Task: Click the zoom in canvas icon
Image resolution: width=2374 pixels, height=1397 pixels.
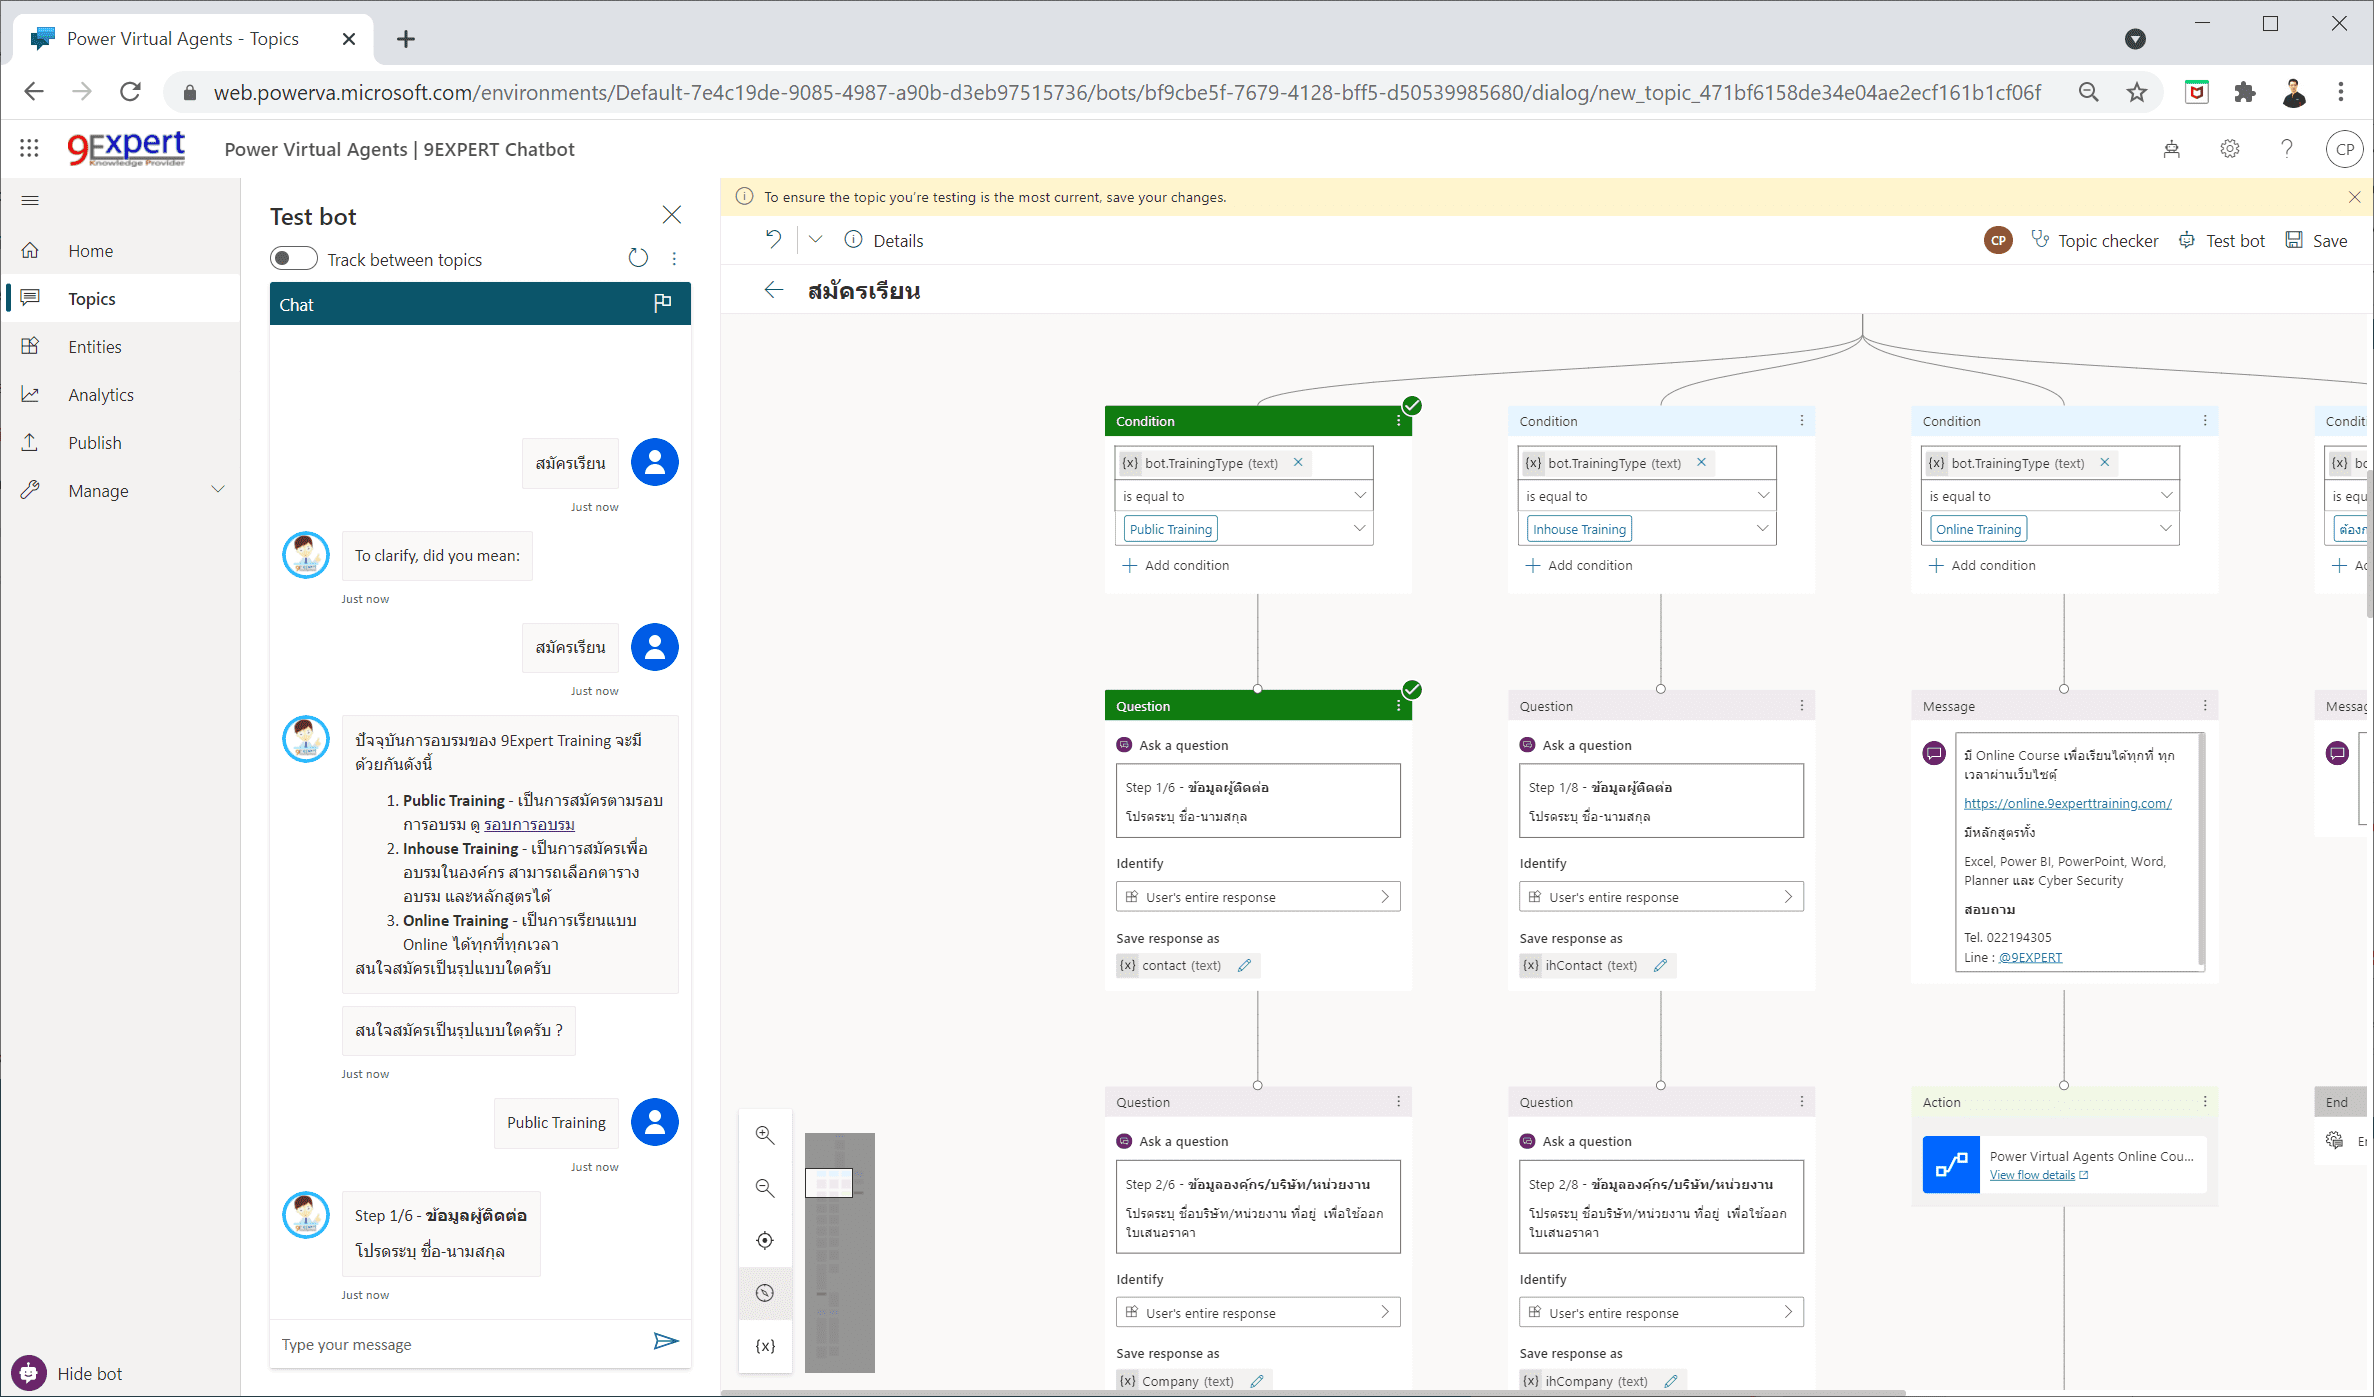Action: 765,1135
